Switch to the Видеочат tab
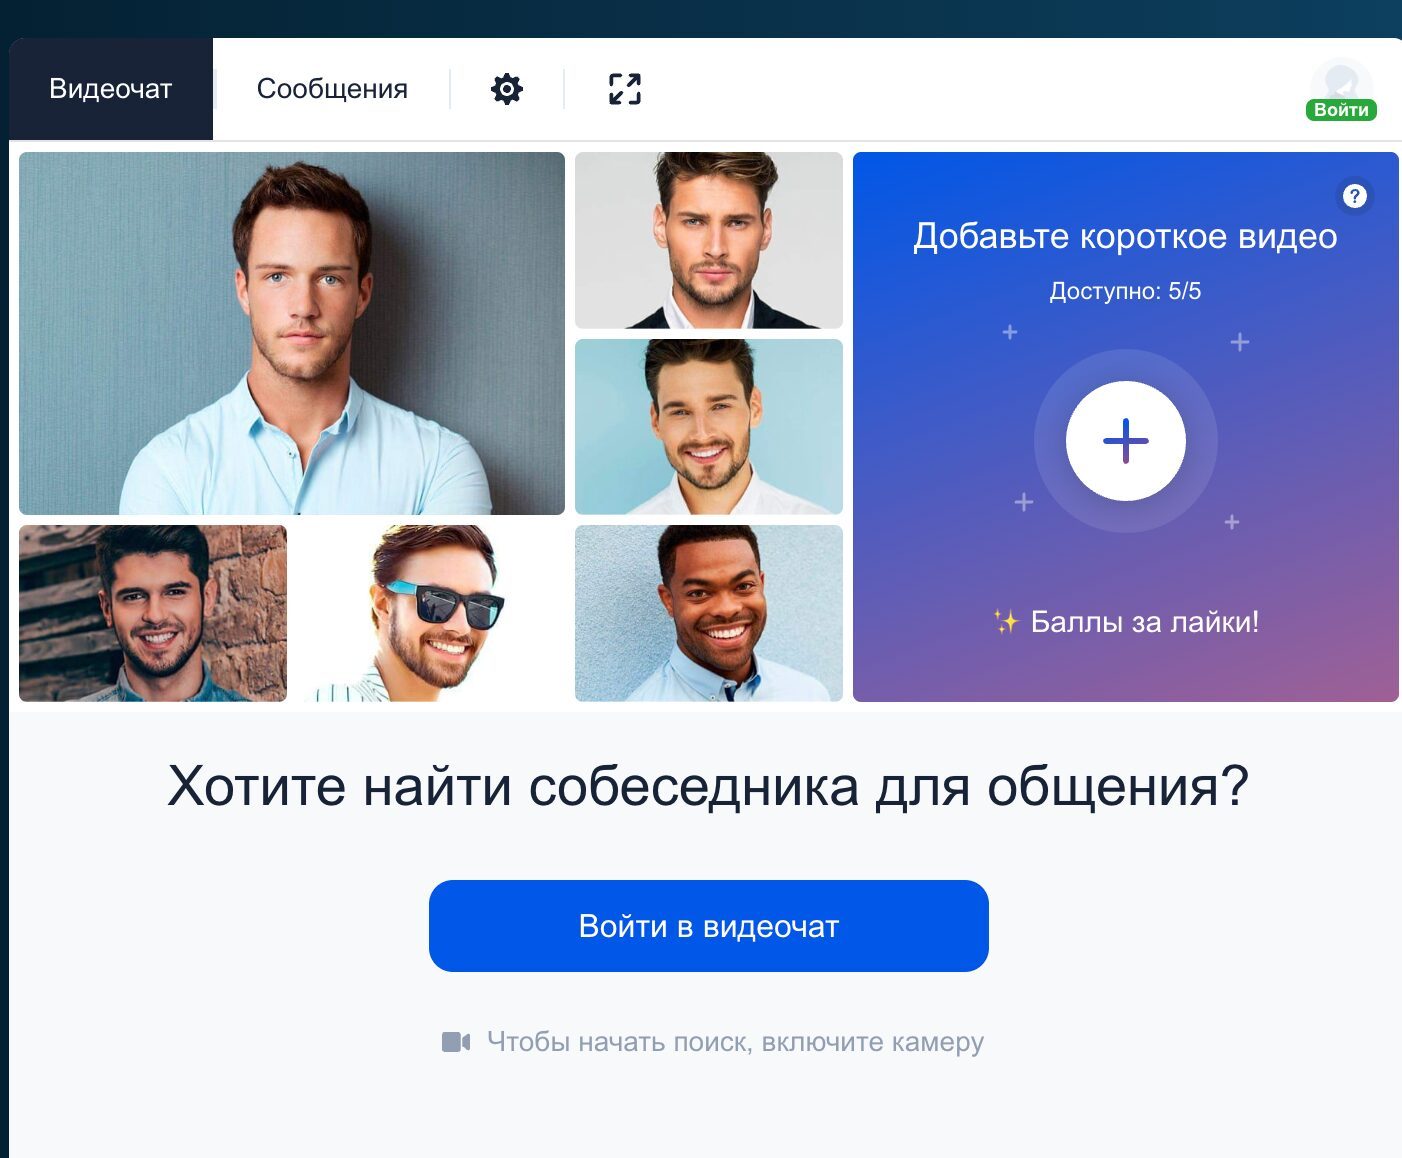The height and width of the screenshot is (1158, 1402). [111, 89]
